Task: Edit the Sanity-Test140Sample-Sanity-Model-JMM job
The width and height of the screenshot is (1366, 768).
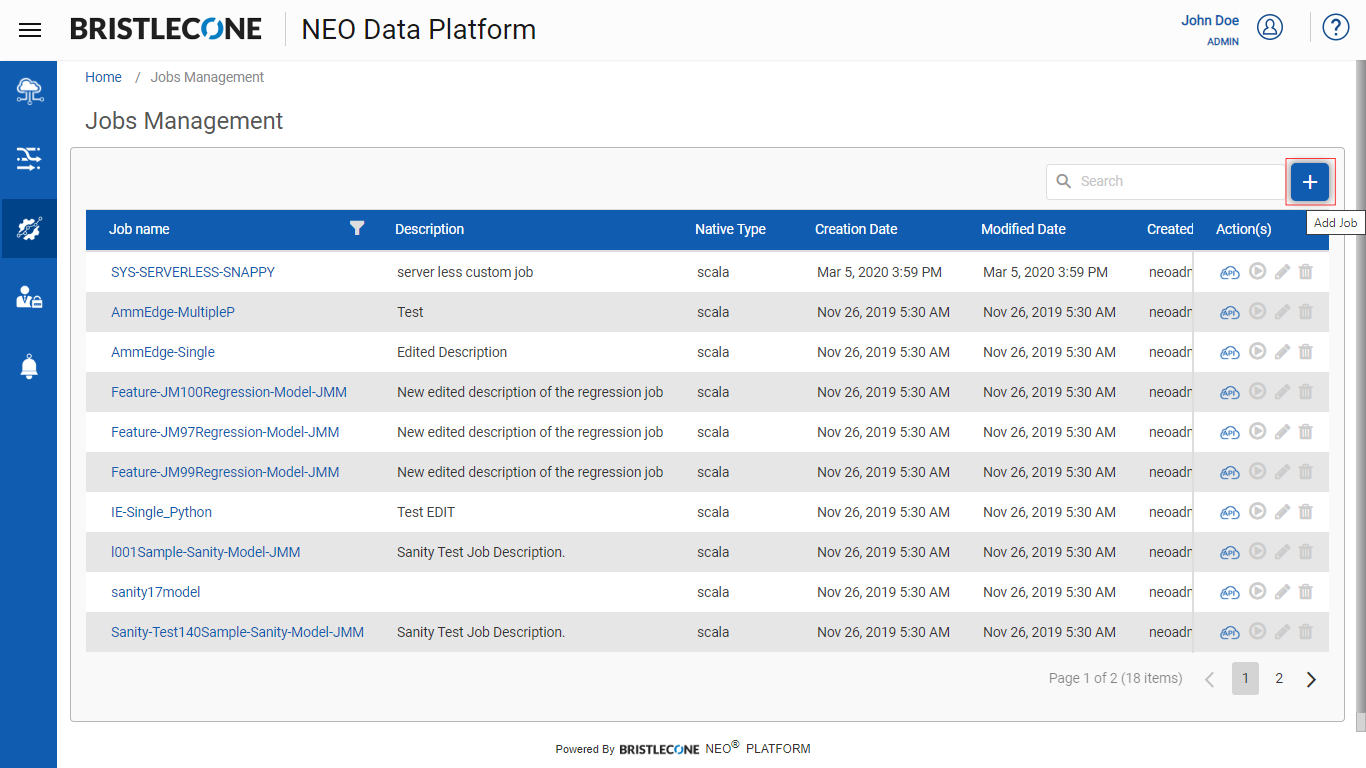Action: pos(1283,631)
